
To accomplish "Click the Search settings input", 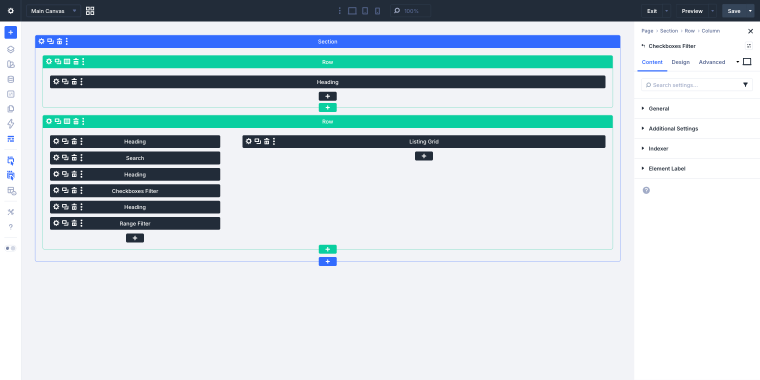I will (692, 85).
